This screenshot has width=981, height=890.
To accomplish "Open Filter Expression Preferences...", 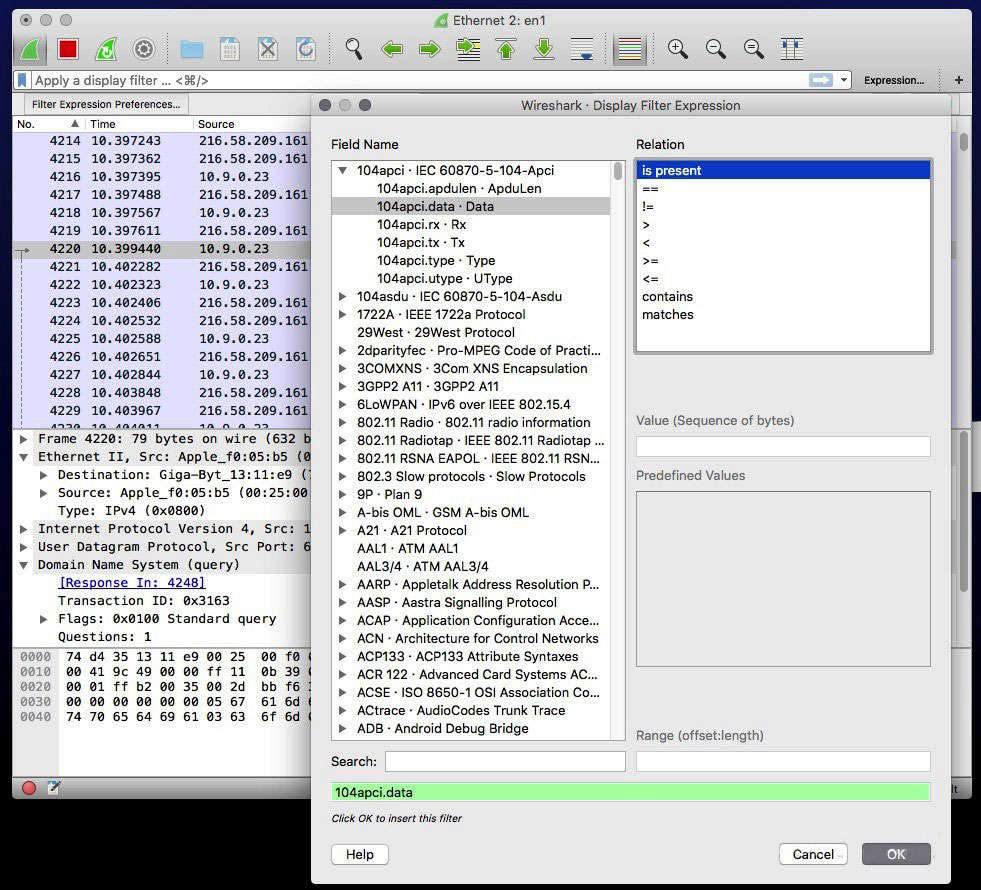I will [x=106, y=104].
